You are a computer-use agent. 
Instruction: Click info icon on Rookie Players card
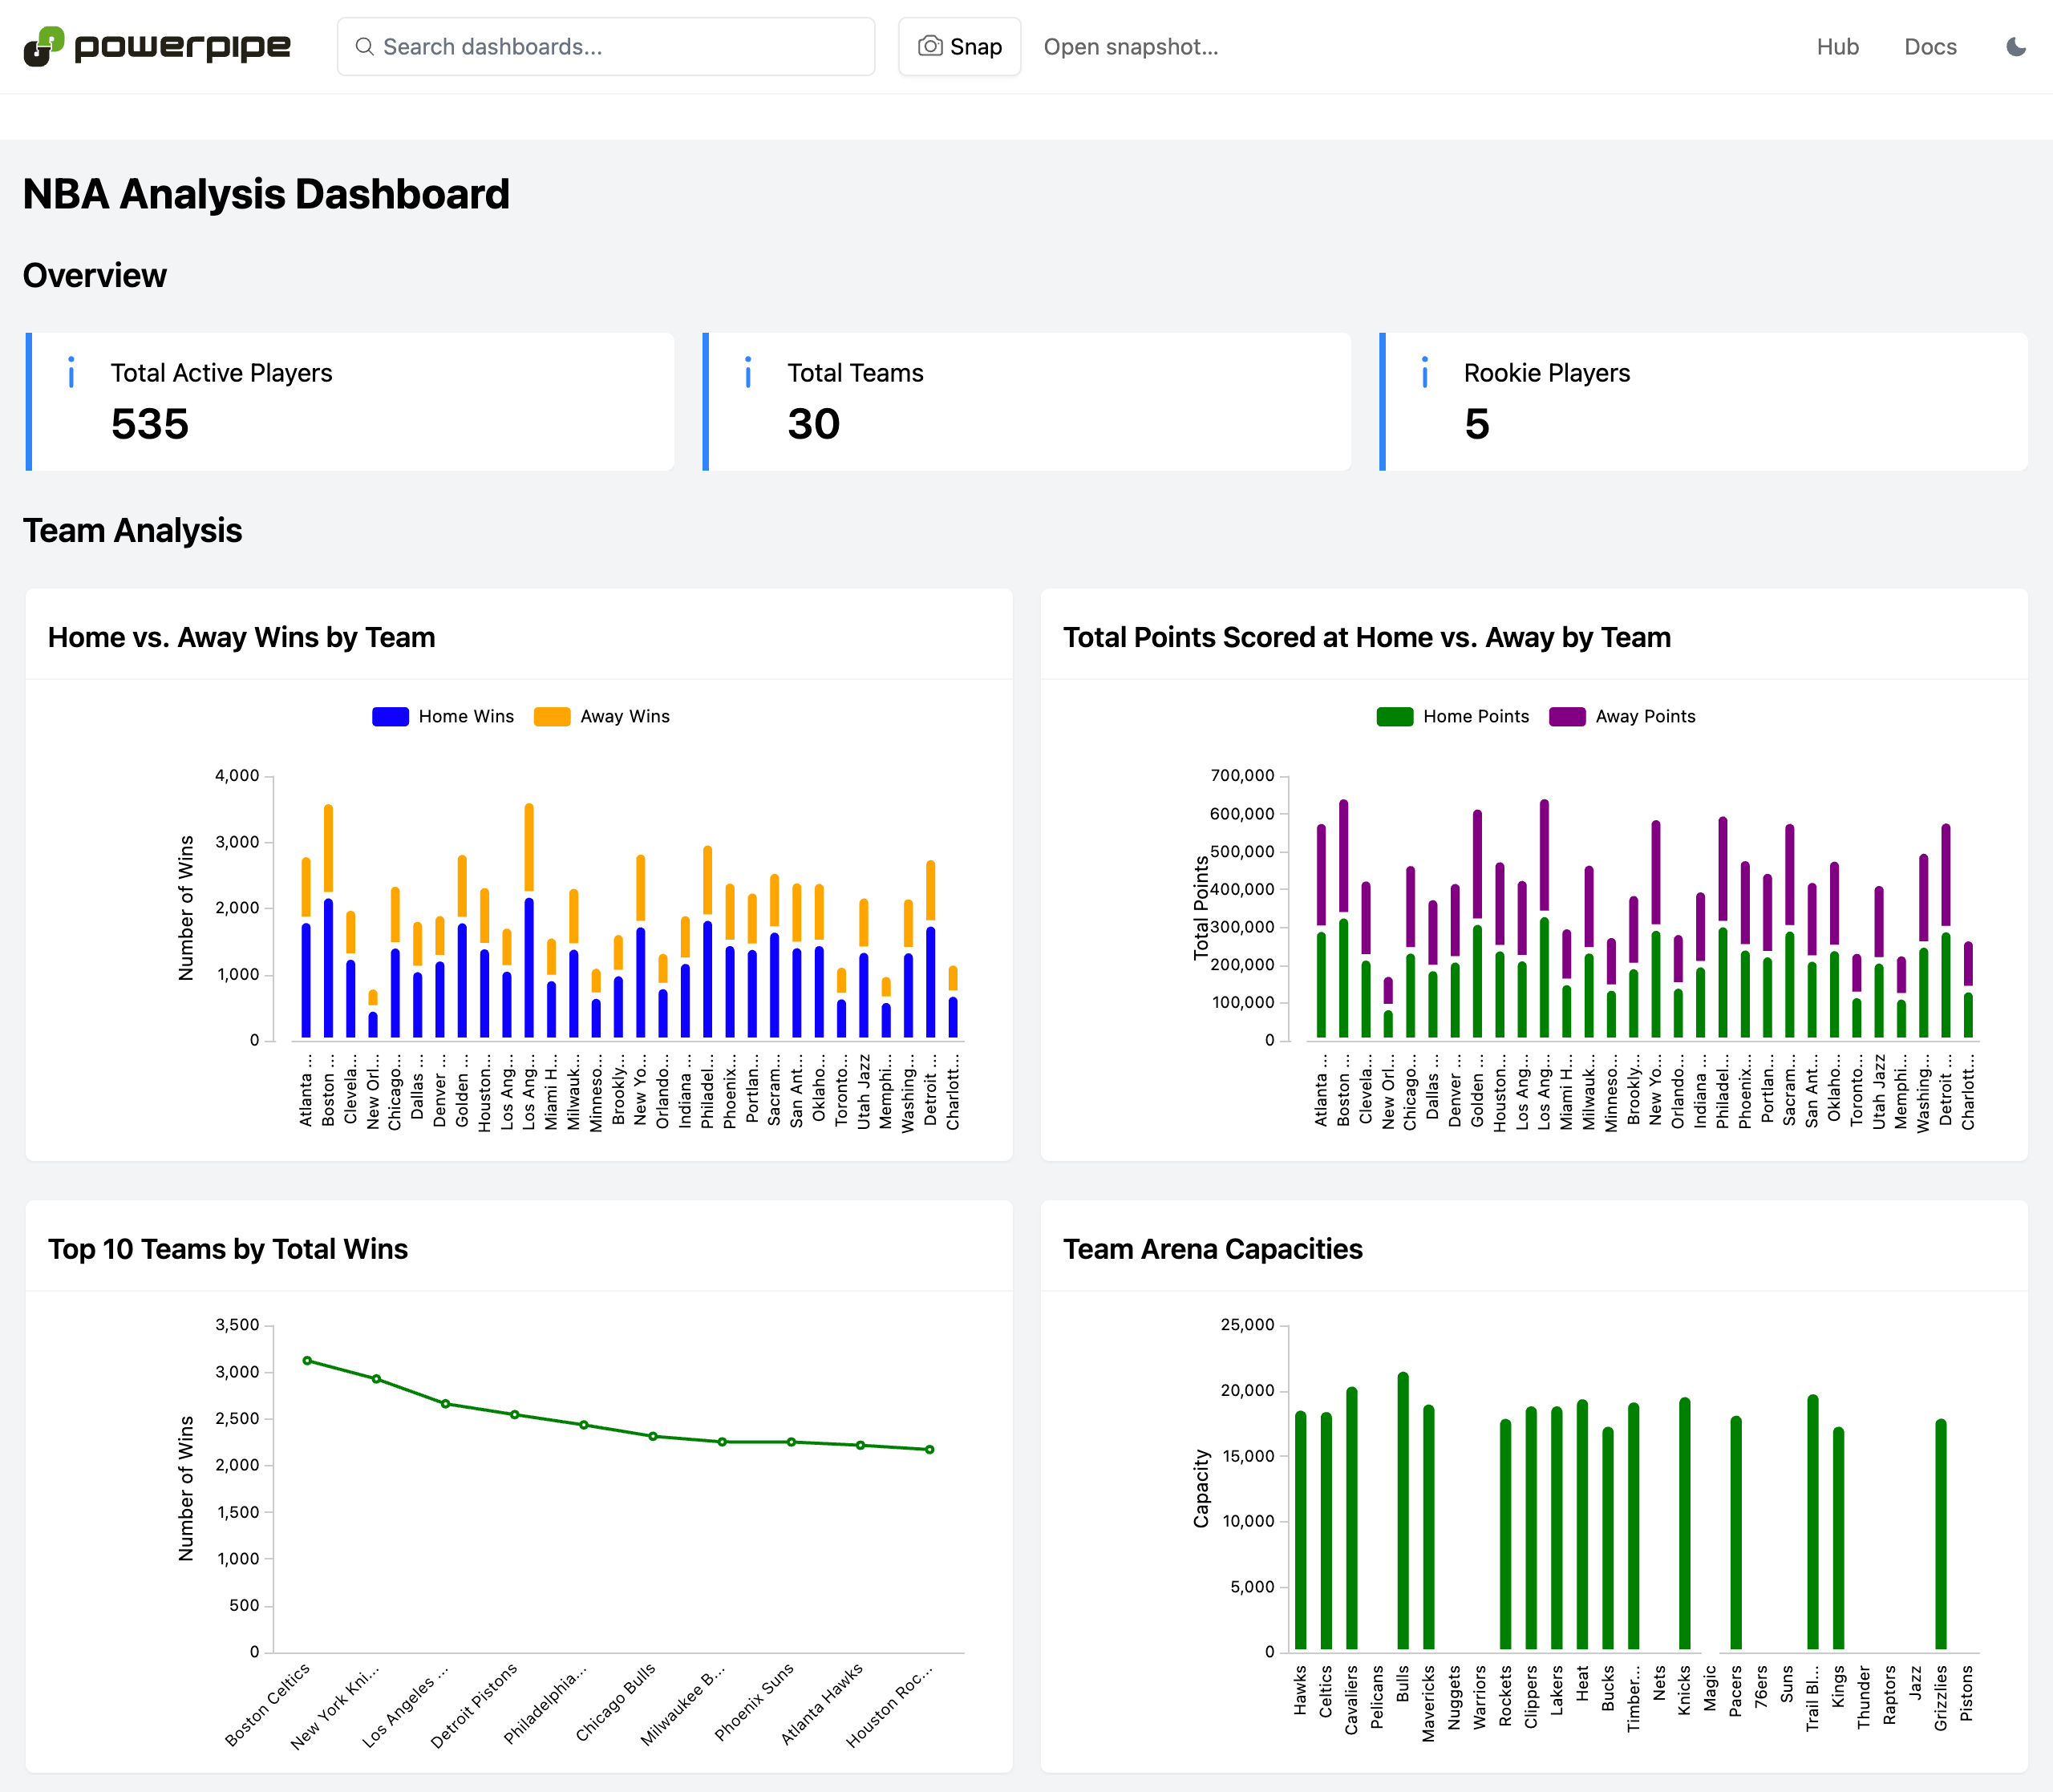tap(1425, 372)
